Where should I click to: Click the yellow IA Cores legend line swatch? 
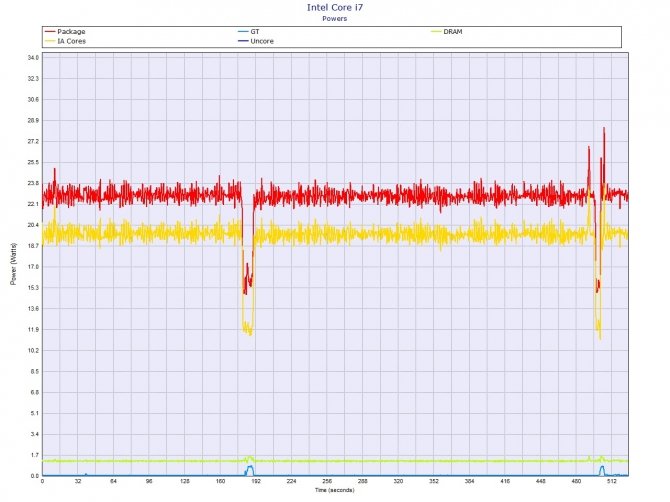tap(50, 41)
